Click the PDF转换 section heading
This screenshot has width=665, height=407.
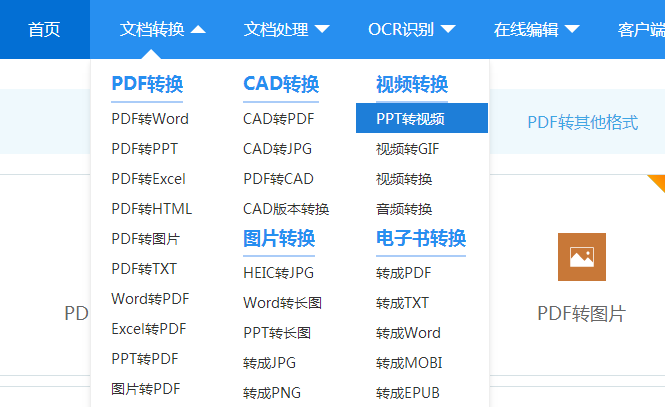[x=147, y=84]
